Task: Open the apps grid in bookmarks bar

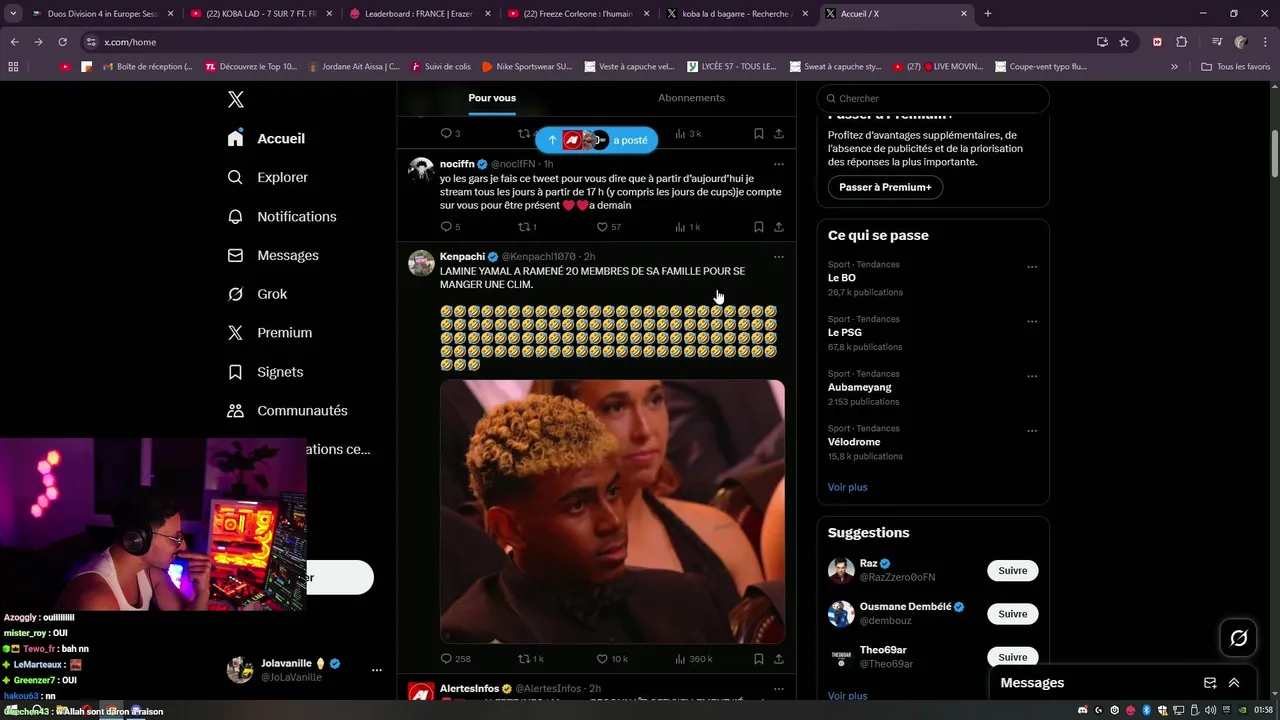Action: (13, 67)
